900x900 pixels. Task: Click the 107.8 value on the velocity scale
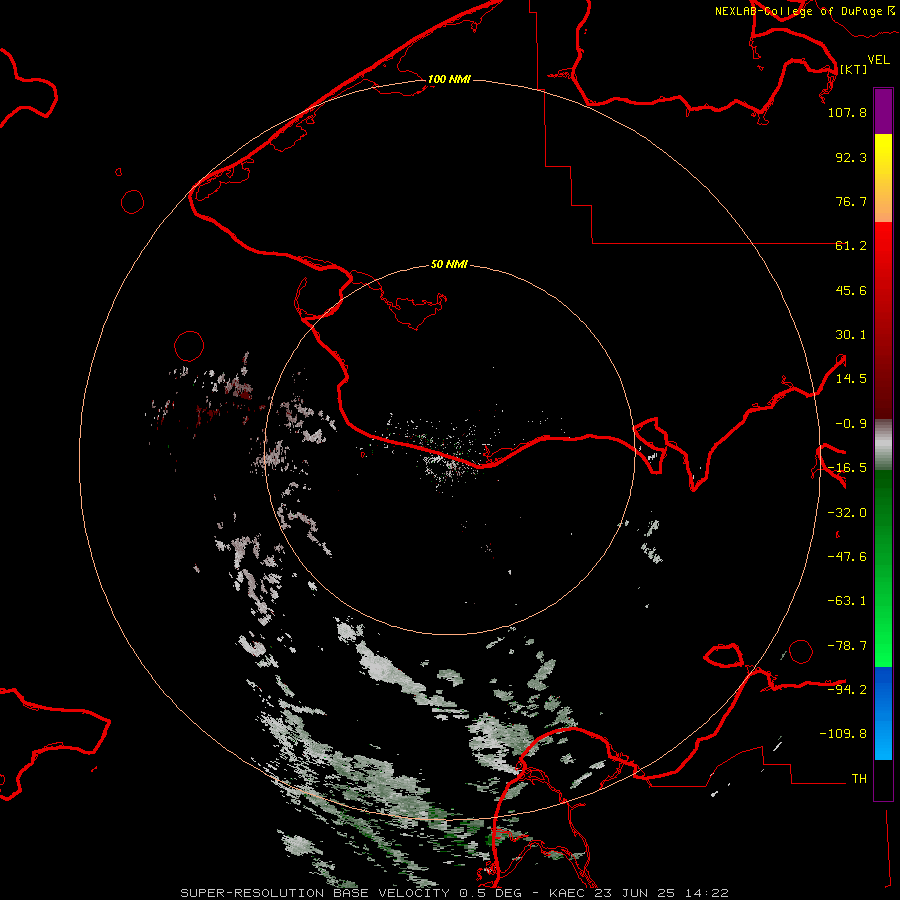pos(847,112)
